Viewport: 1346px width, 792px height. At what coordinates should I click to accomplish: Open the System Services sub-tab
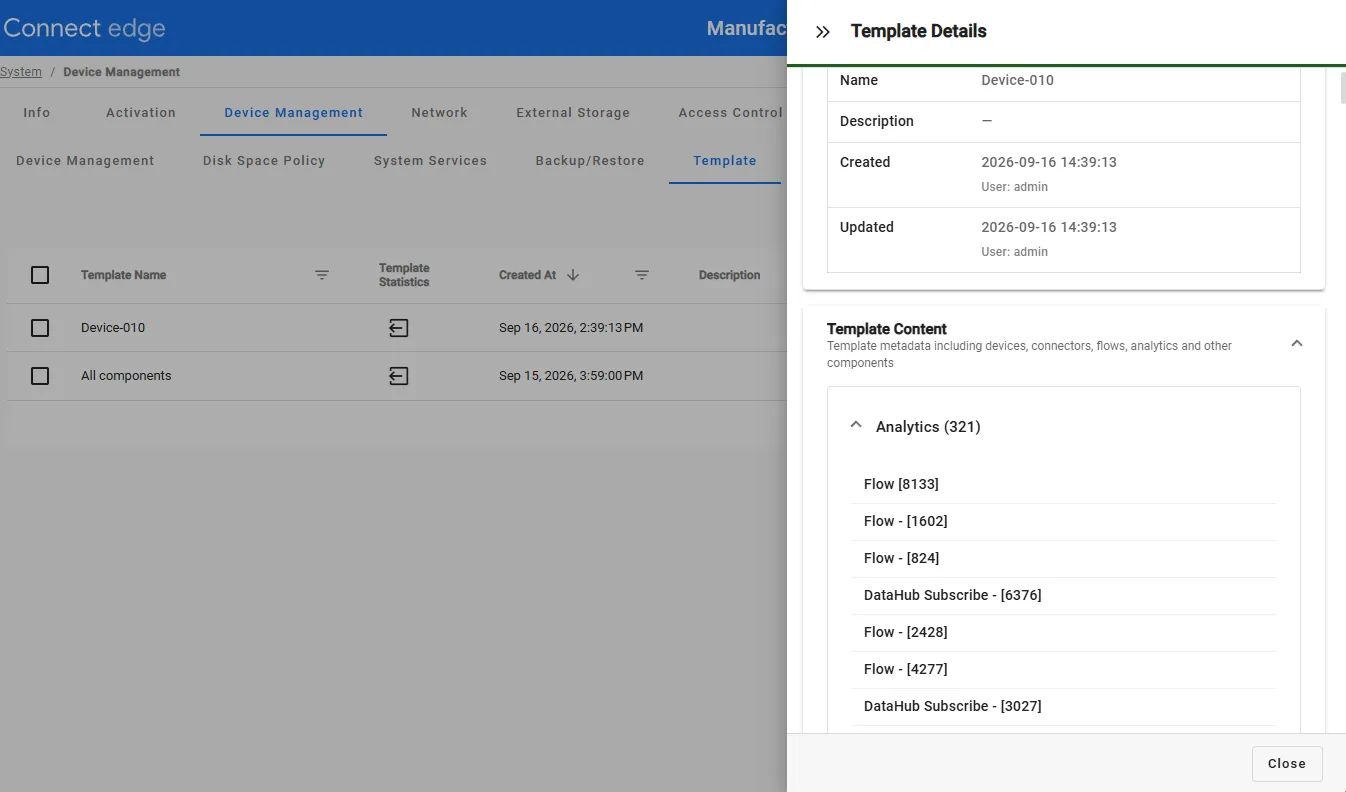coord(430,161)
